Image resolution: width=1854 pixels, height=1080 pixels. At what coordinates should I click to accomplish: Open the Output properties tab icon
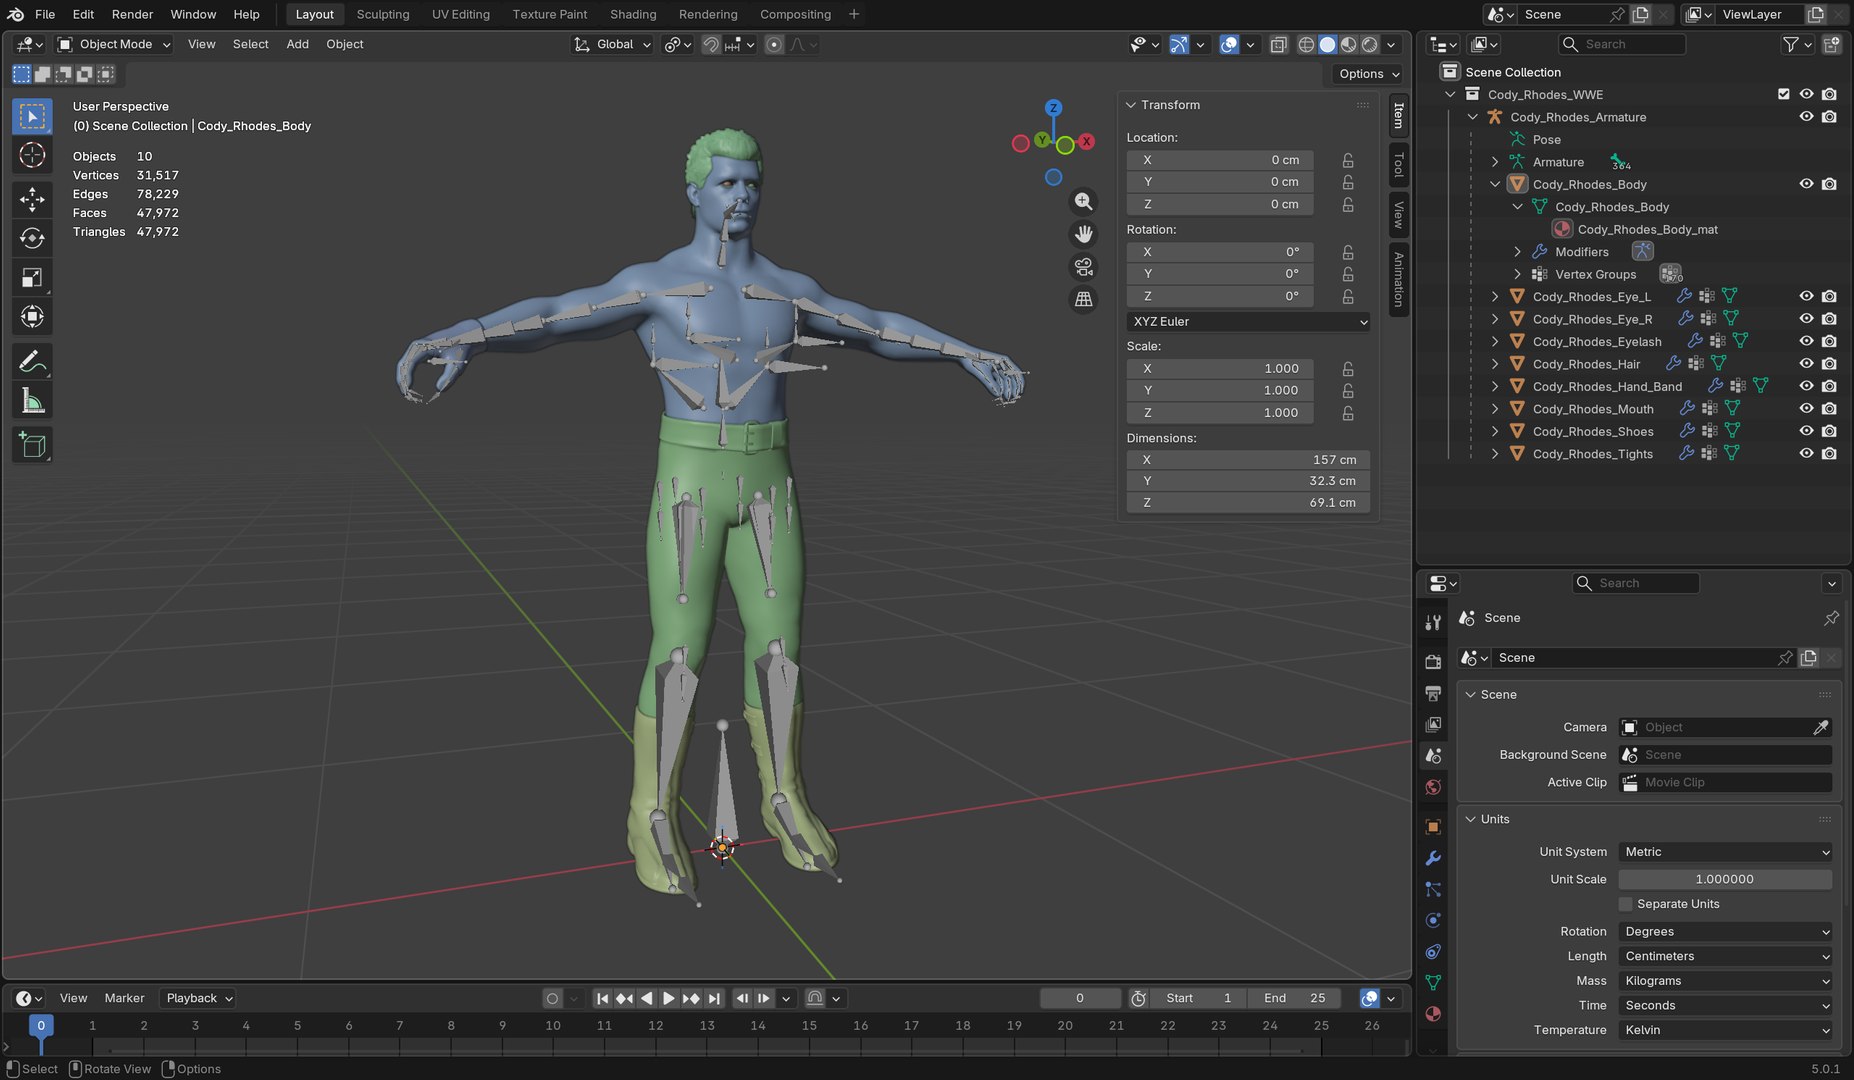coord(1433,693)
